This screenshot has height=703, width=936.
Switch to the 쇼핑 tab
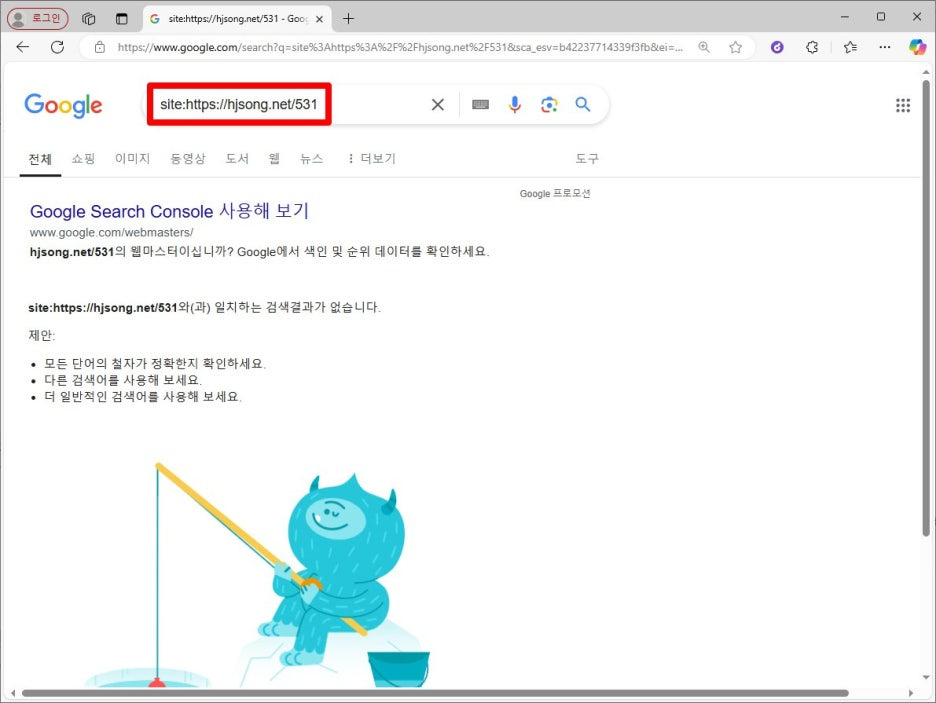pyautogui.click(x=83, y=159)
